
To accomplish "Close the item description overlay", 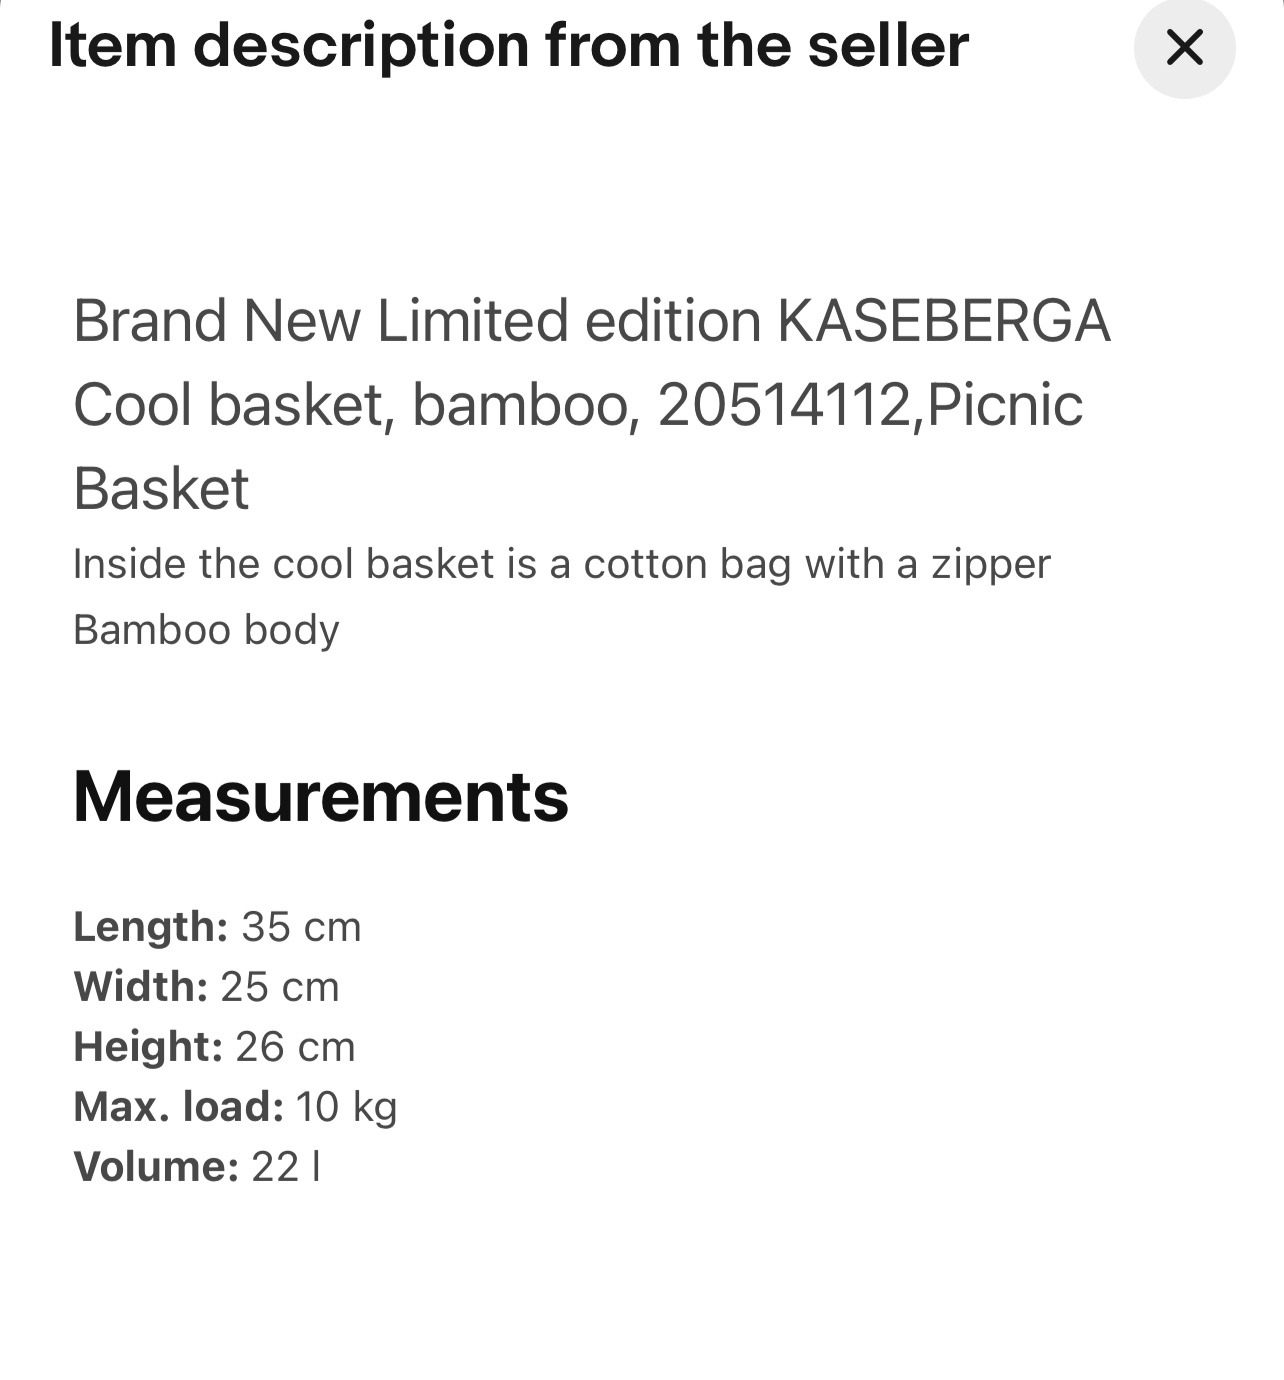I will pos(1184,48).
